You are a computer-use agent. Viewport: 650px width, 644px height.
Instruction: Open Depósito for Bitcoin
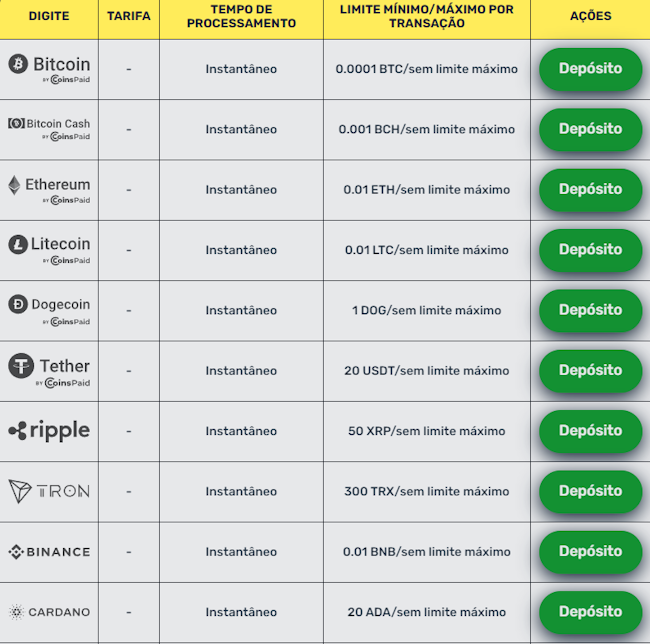tap(590, 69)
